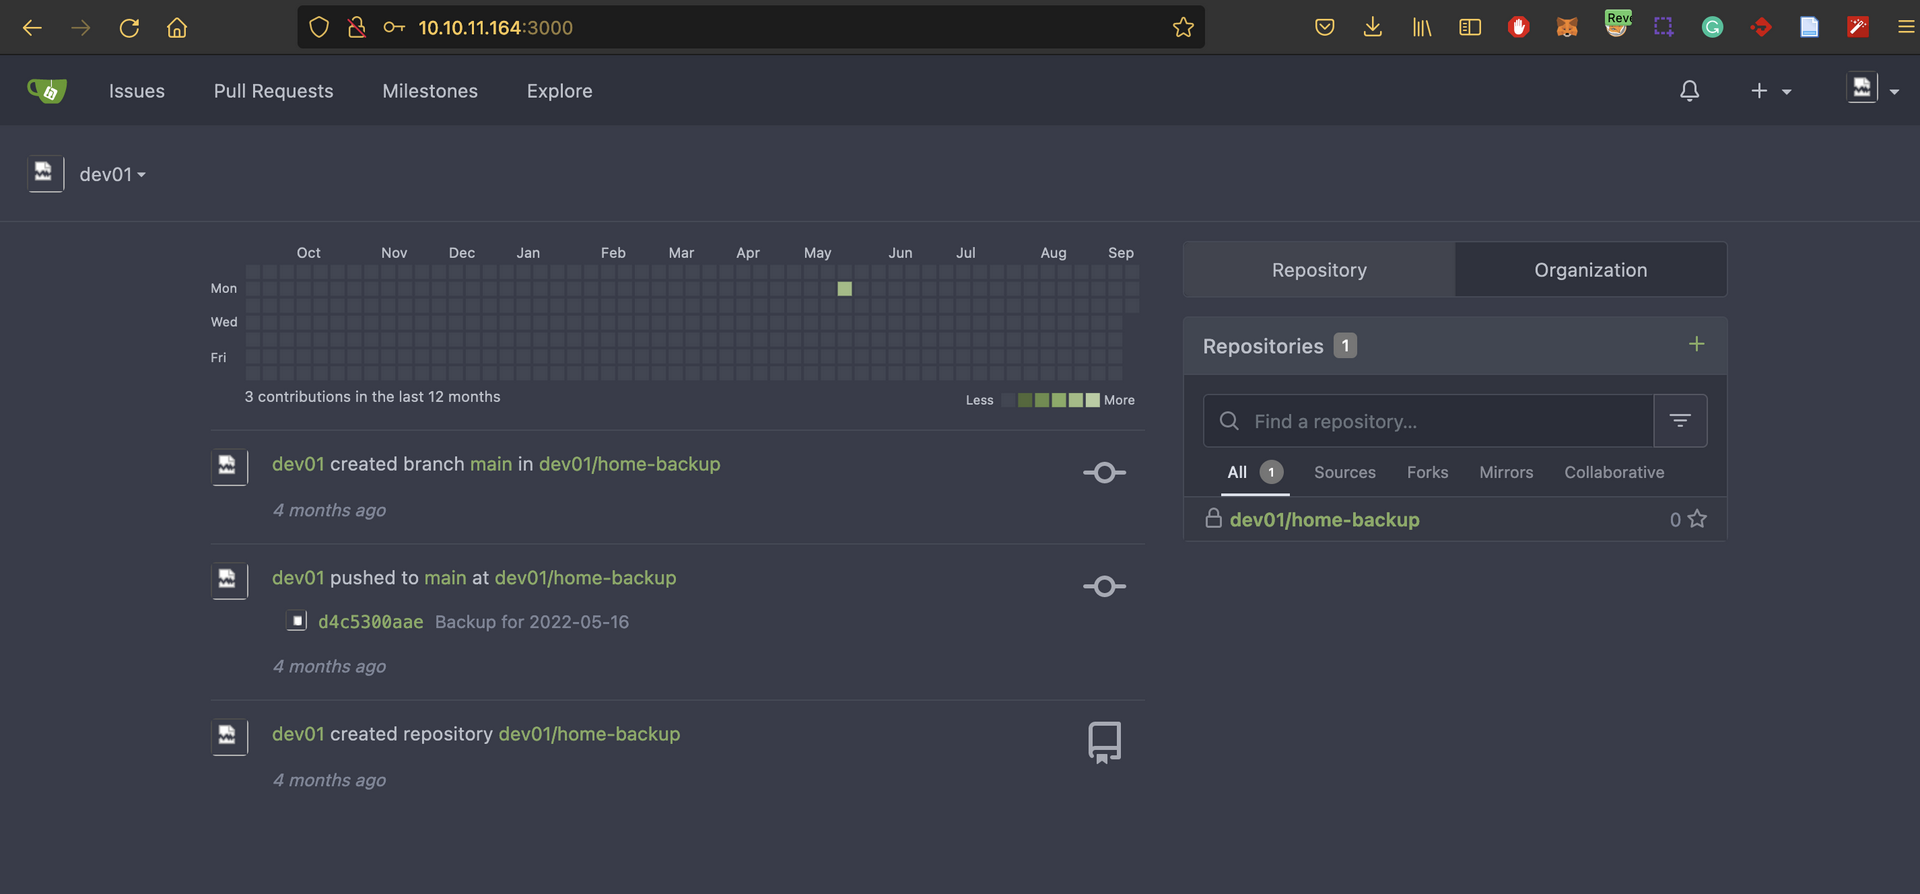1920x894 pixels.
Task: Click the highlighted May contribution square
Action: click(x=845, y=289)
